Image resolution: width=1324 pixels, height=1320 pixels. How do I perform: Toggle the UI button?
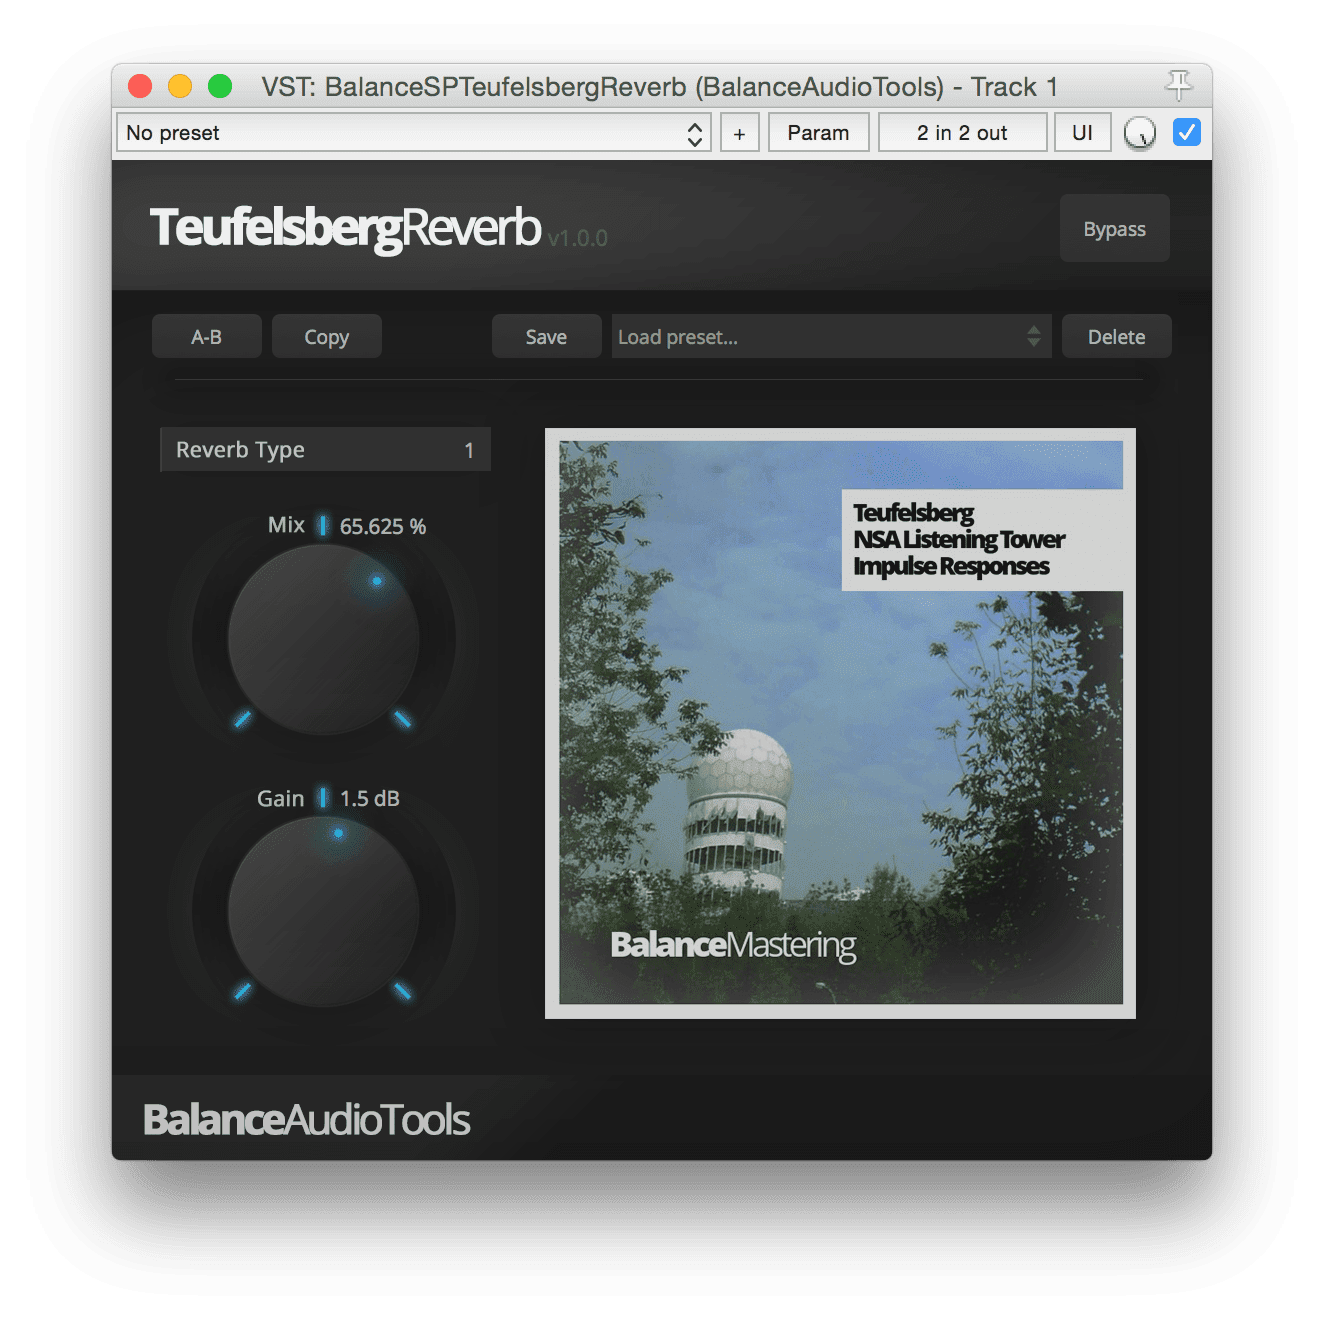pyautogui.click(x=1082, y=133)
